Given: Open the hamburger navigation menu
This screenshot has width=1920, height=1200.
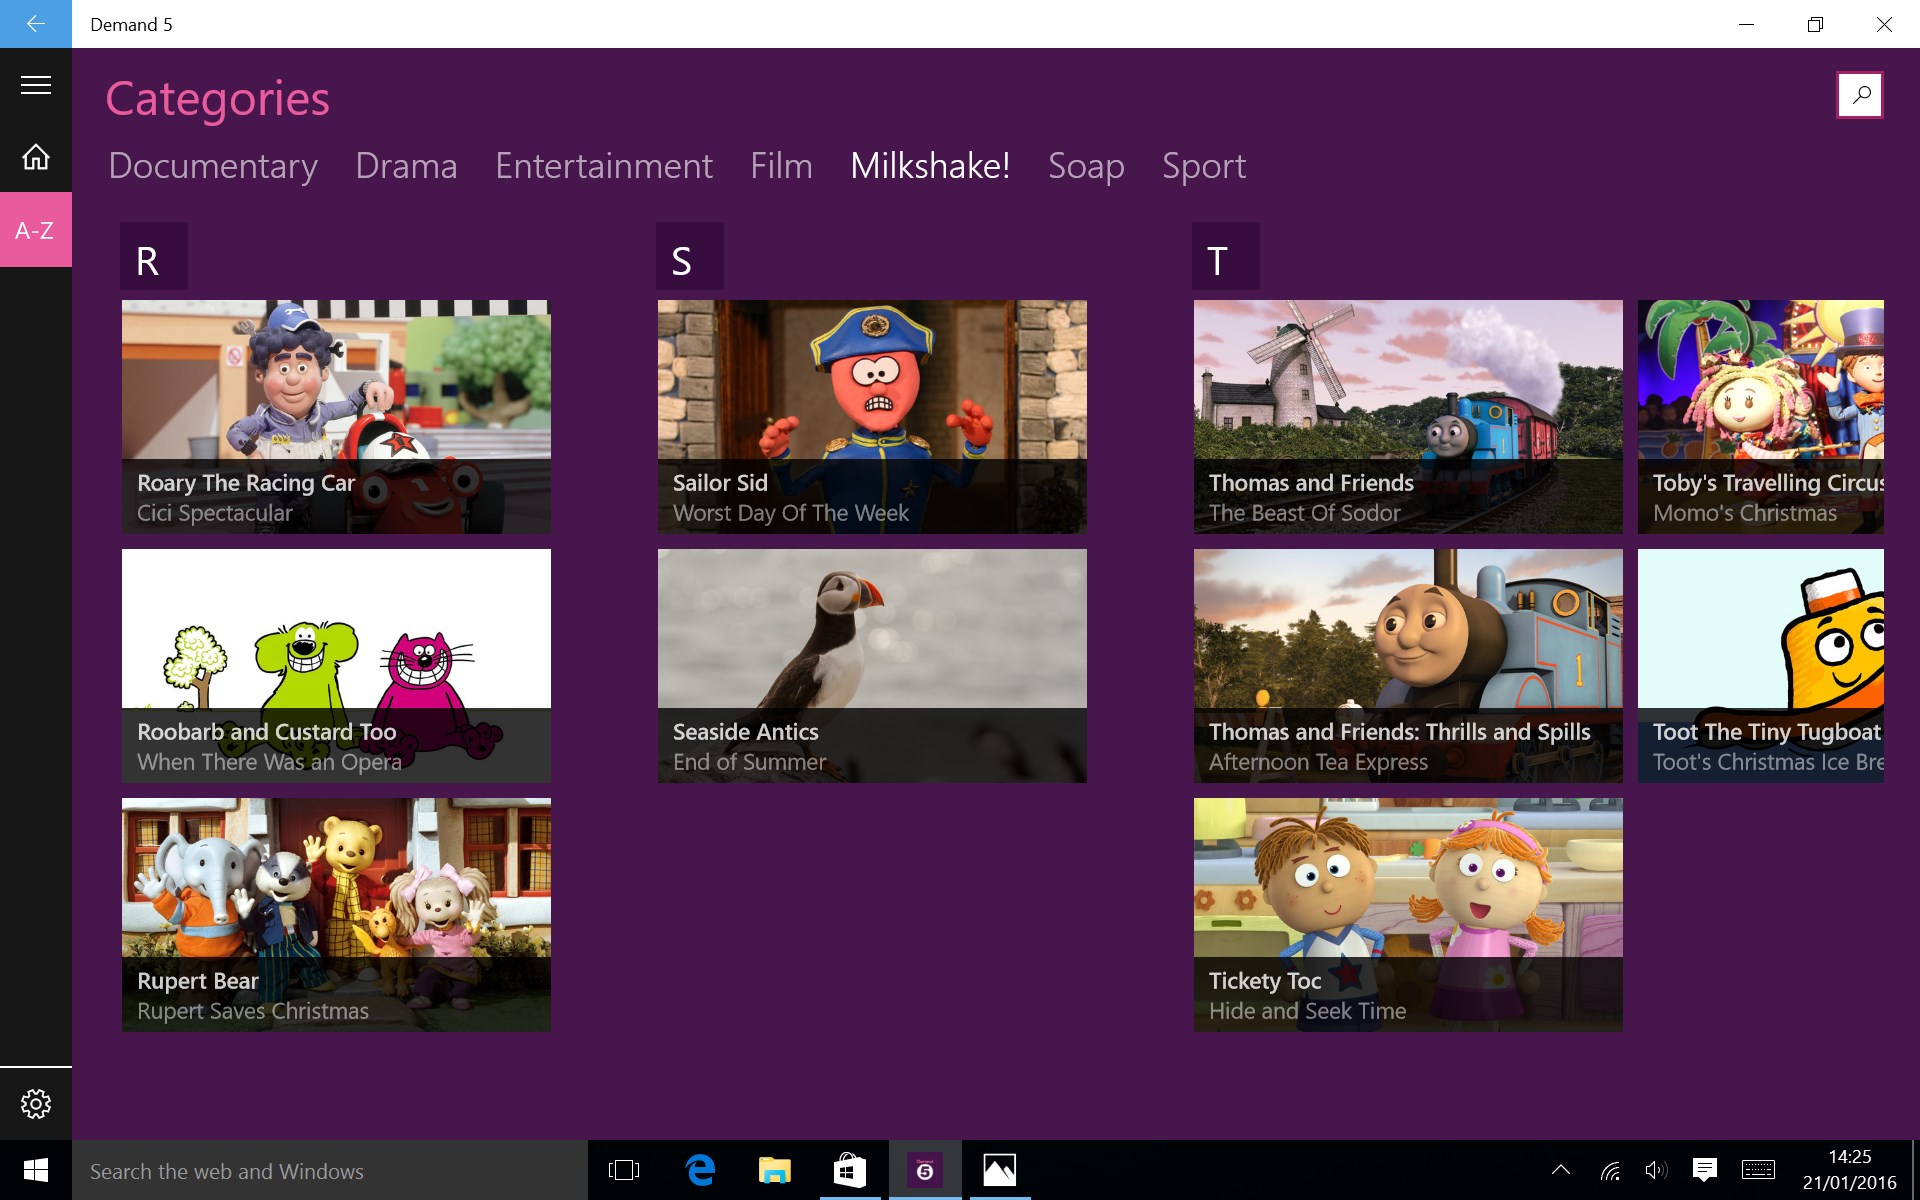Looking at the screenshot, I should (36, 85).
